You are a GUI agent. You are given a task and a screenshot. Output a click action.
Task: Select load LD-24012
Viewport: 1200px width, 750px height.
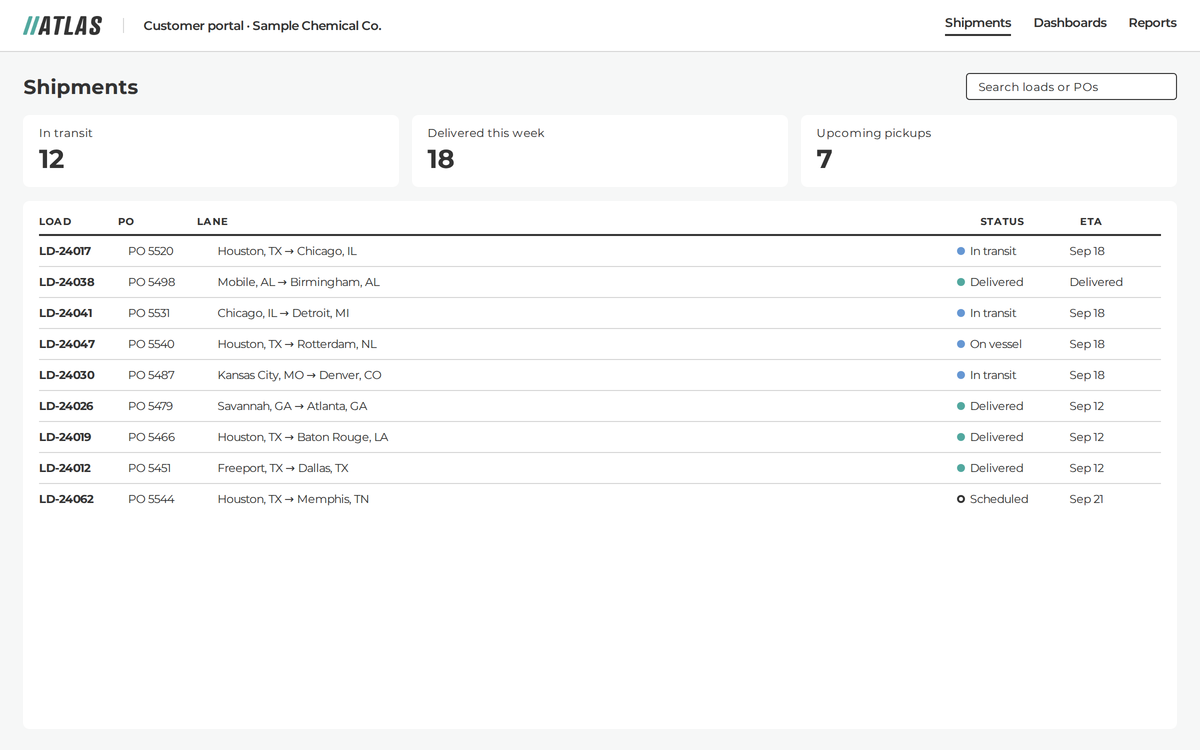(x=65, y=468)
